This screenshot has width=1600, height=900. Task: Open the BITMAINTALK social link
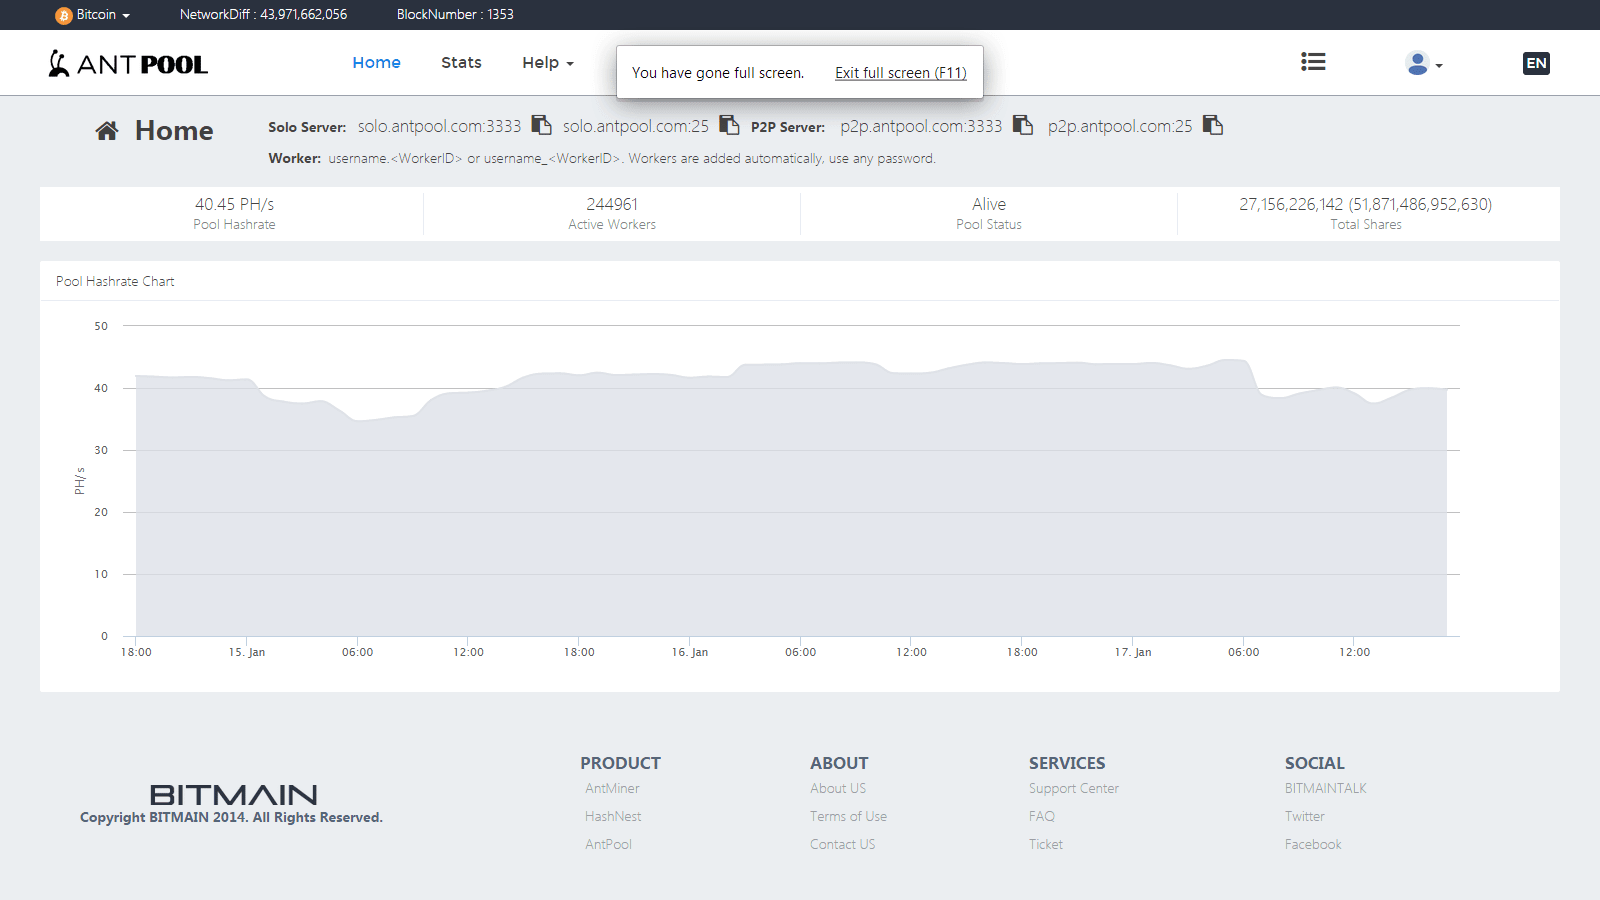tap(1326, 788)
